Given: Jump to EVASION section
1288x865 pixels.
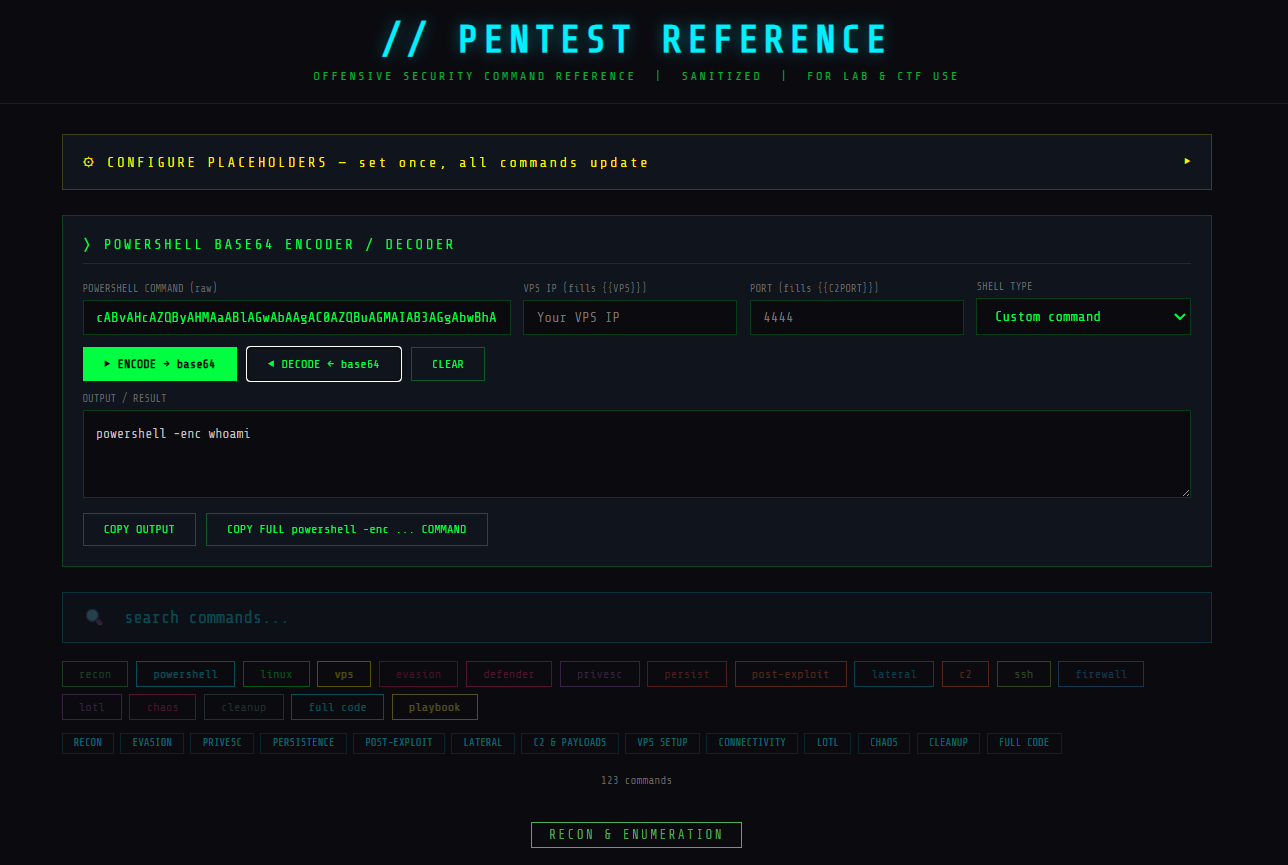Looking at the screenshot, I should click(152, 743).
